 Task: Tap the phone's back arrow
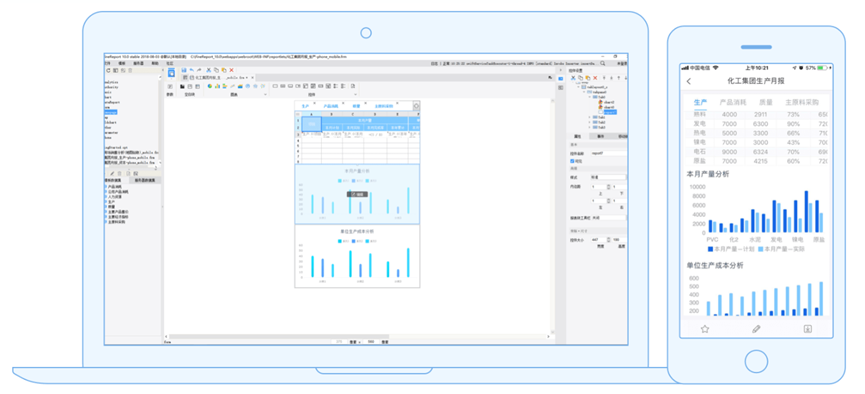pos(688,81)
